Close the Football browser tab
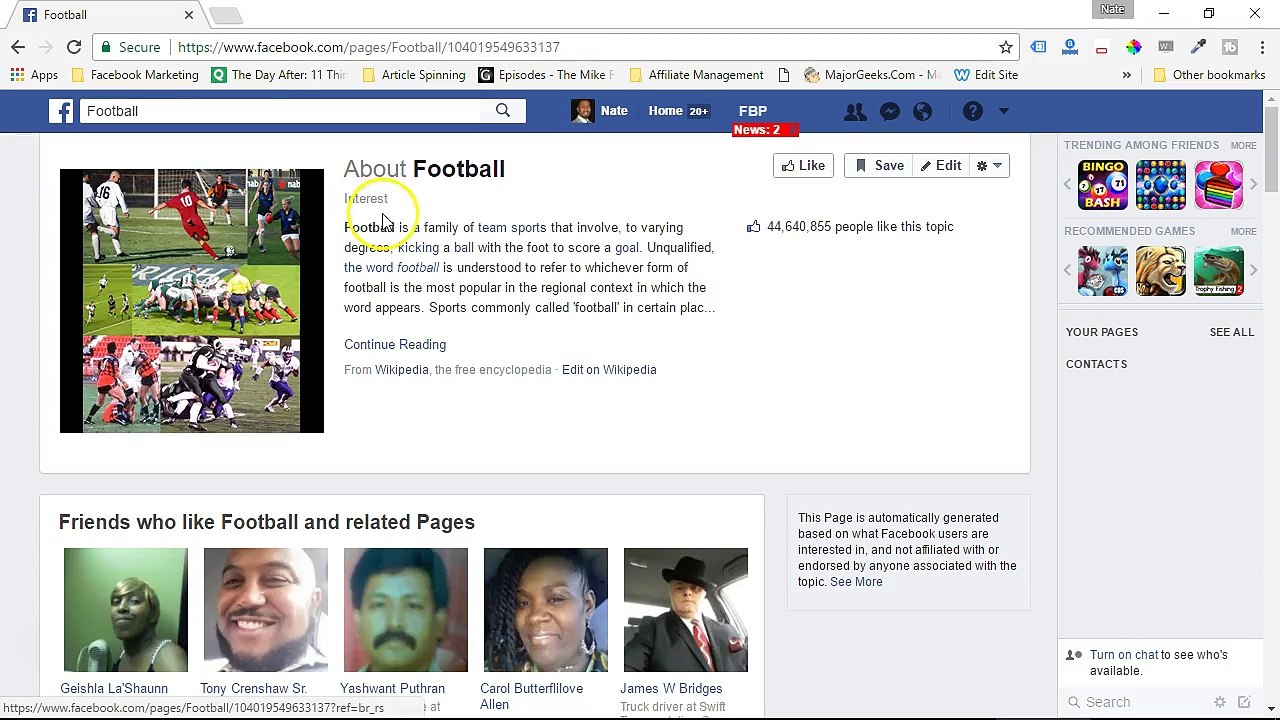 [x=188, y=15]
